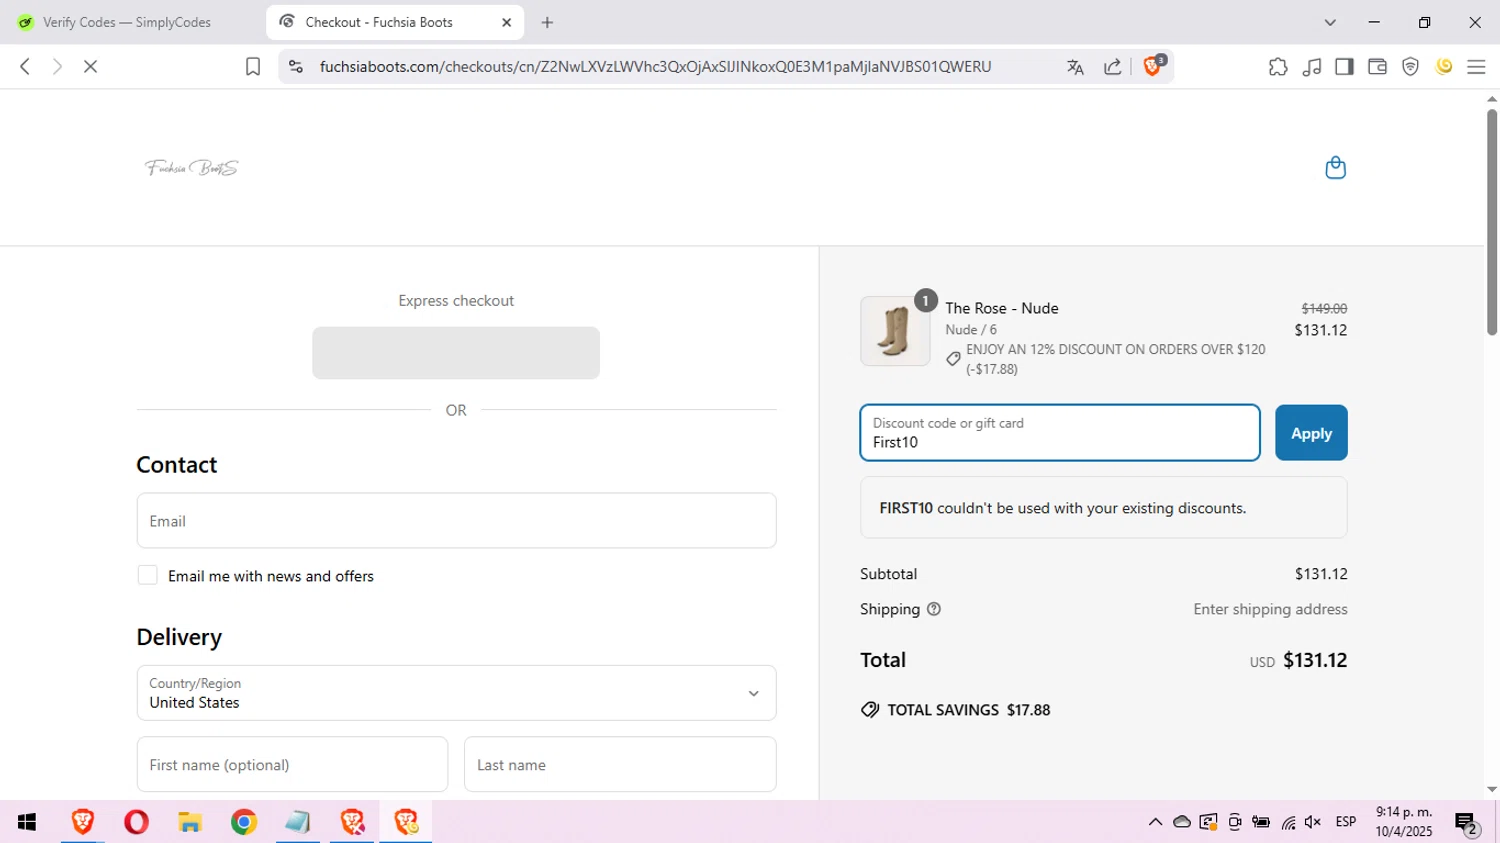The width and height of the screenshot is (1500, 843).
Task: Open Opera from the taskbar
Action: click(x=136, y=822)
